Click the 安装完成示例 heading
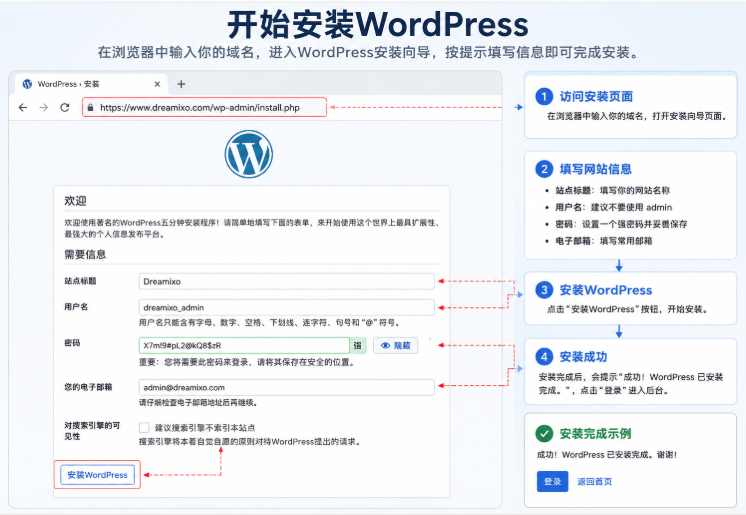746x515 pixels. pyautogui.click(x=595, y=434)
